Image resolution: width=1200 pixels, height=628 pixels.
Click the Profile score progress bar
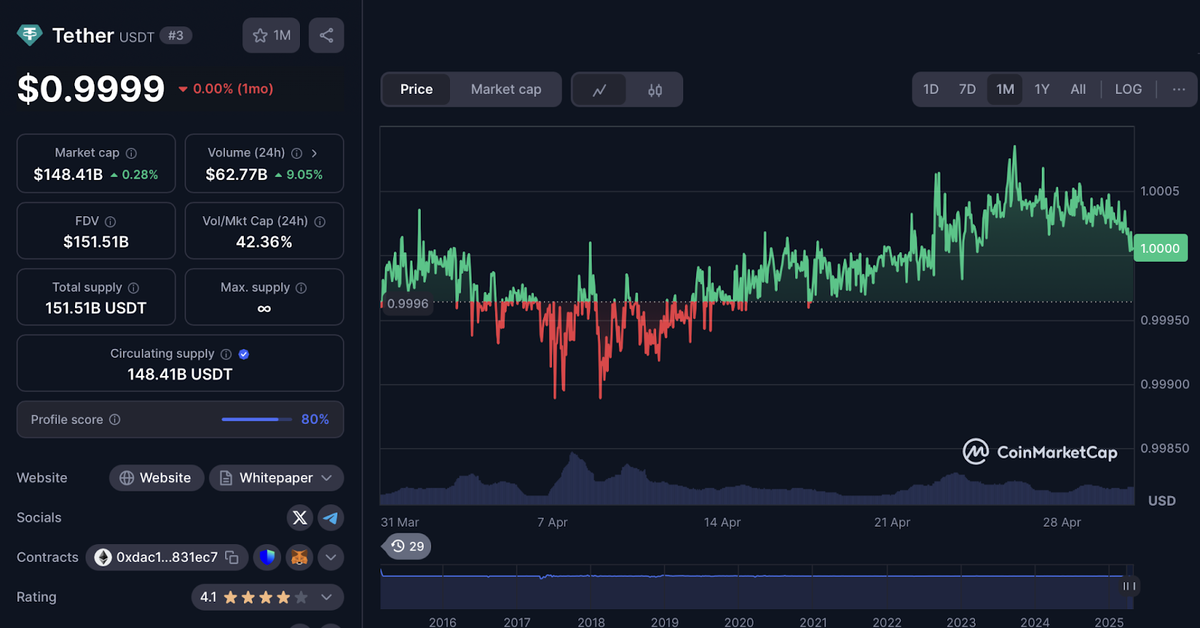click(256, 419)
